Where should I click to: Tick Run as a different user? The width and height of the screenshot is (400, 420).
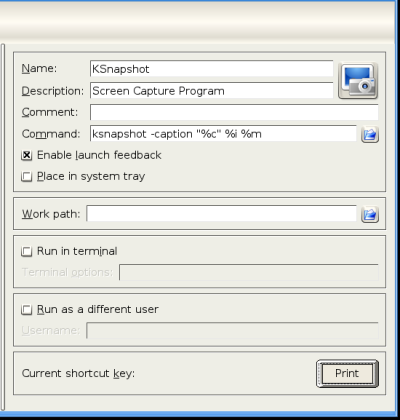27,310
